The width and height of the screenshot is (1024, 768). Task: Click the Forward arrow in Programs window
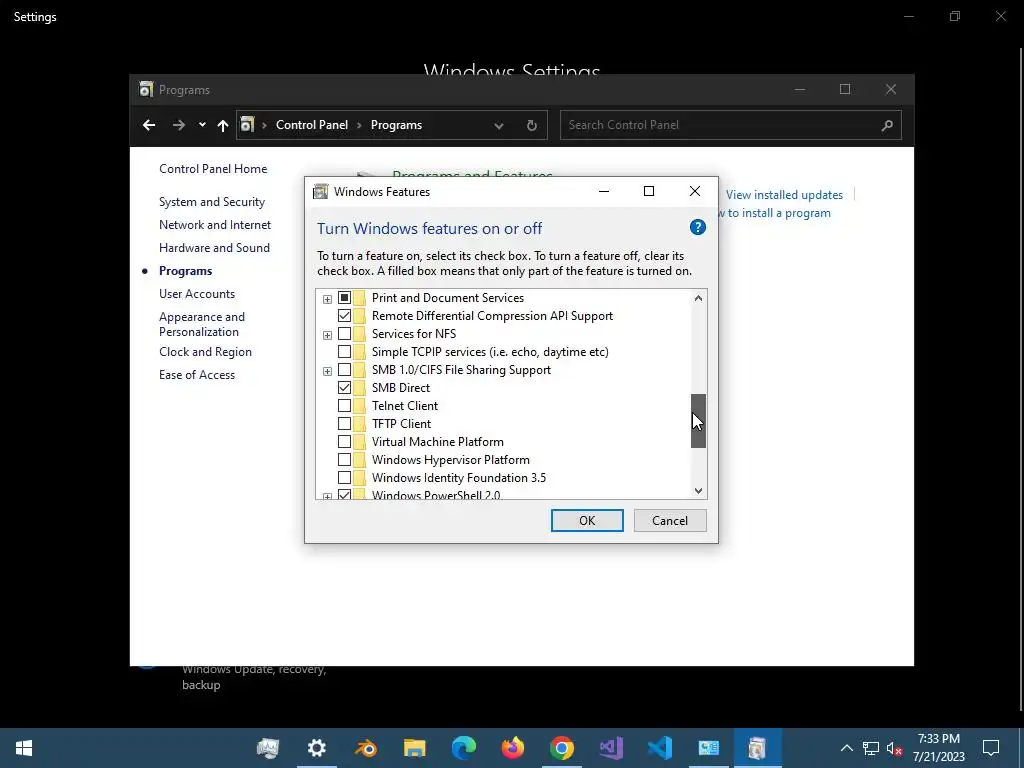click(x=178, y=125)
